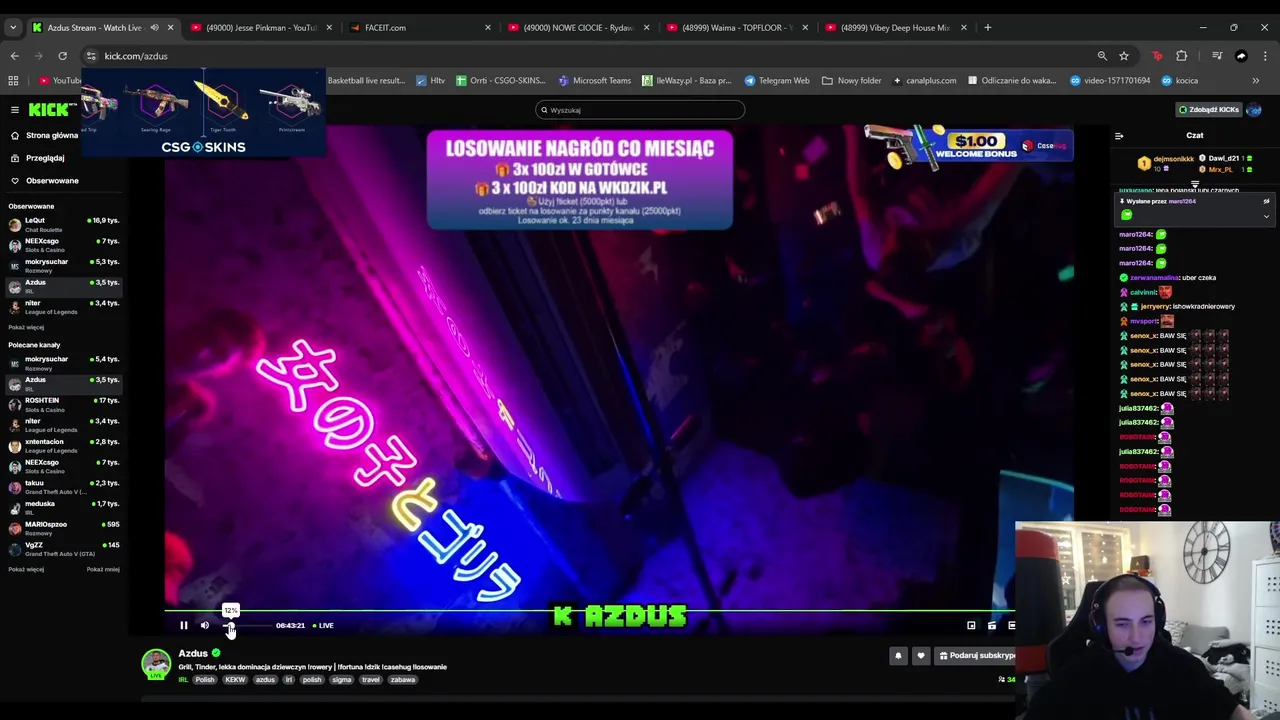This screenshot has width=1280, height=720.
Task: Open Telegram Web bookmark
Action: point(777,80)
